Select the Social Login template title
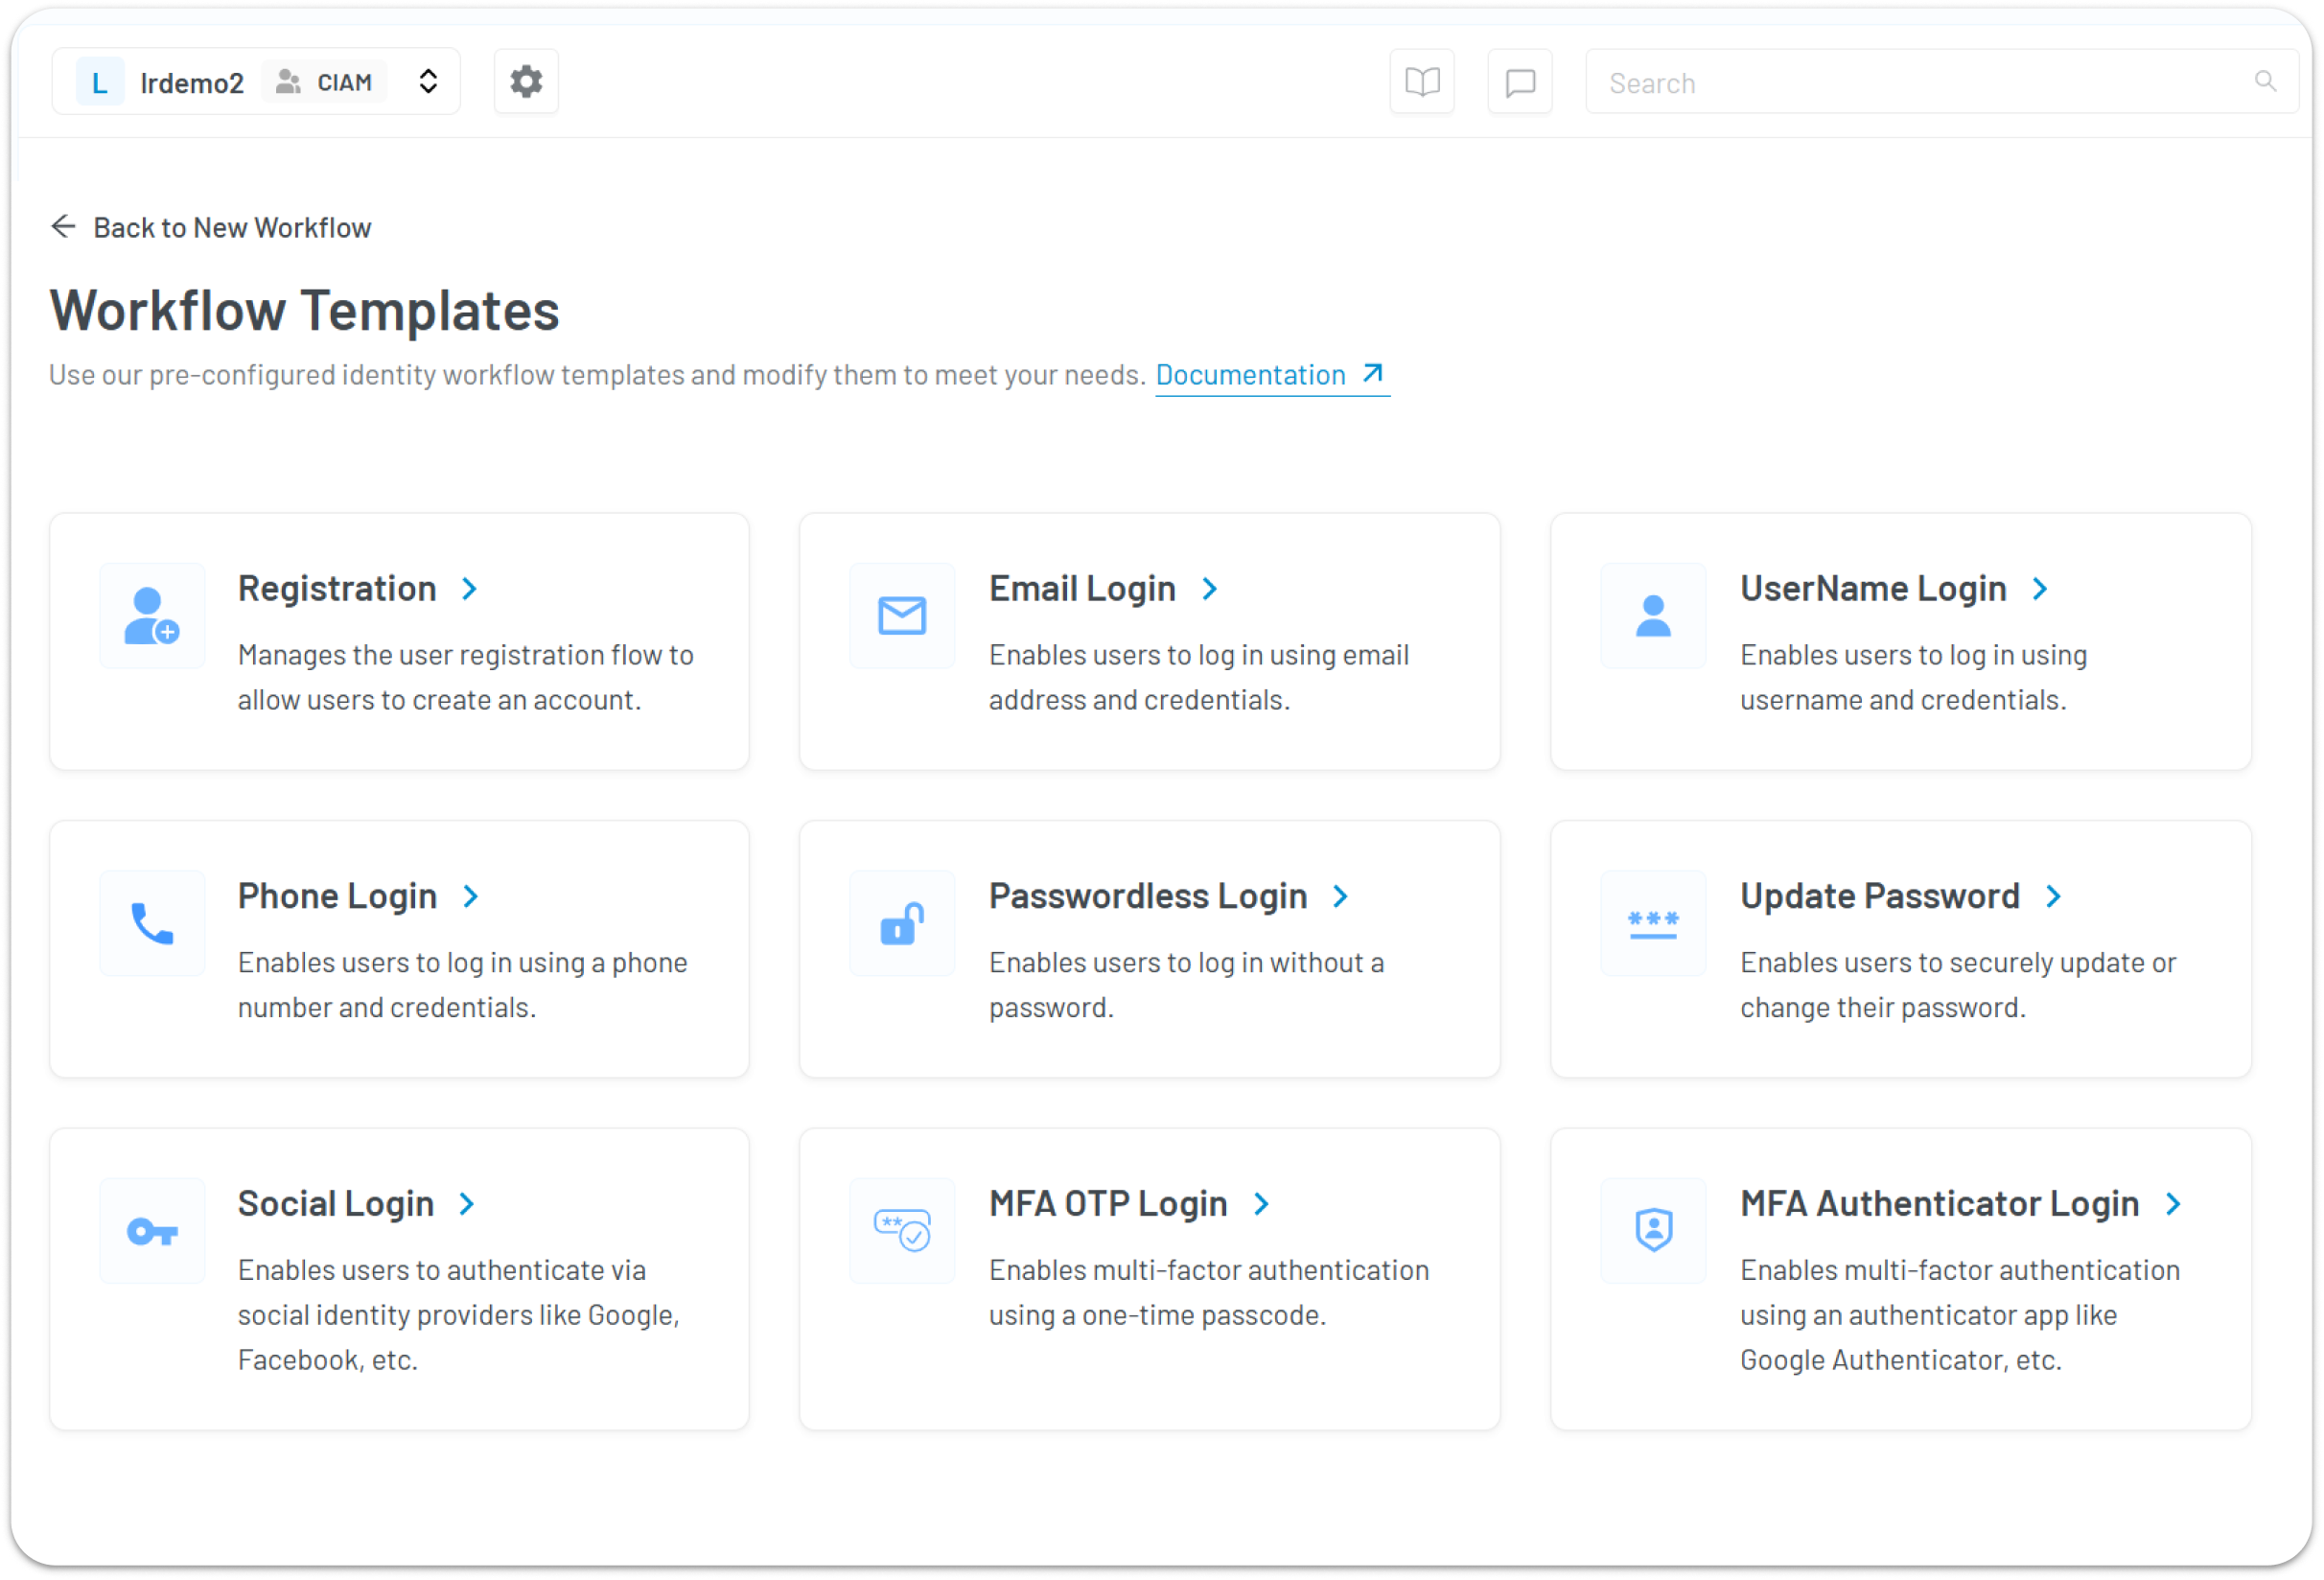The height and width of the screenshot is (1580, 2324). [x=336, y=1204]
